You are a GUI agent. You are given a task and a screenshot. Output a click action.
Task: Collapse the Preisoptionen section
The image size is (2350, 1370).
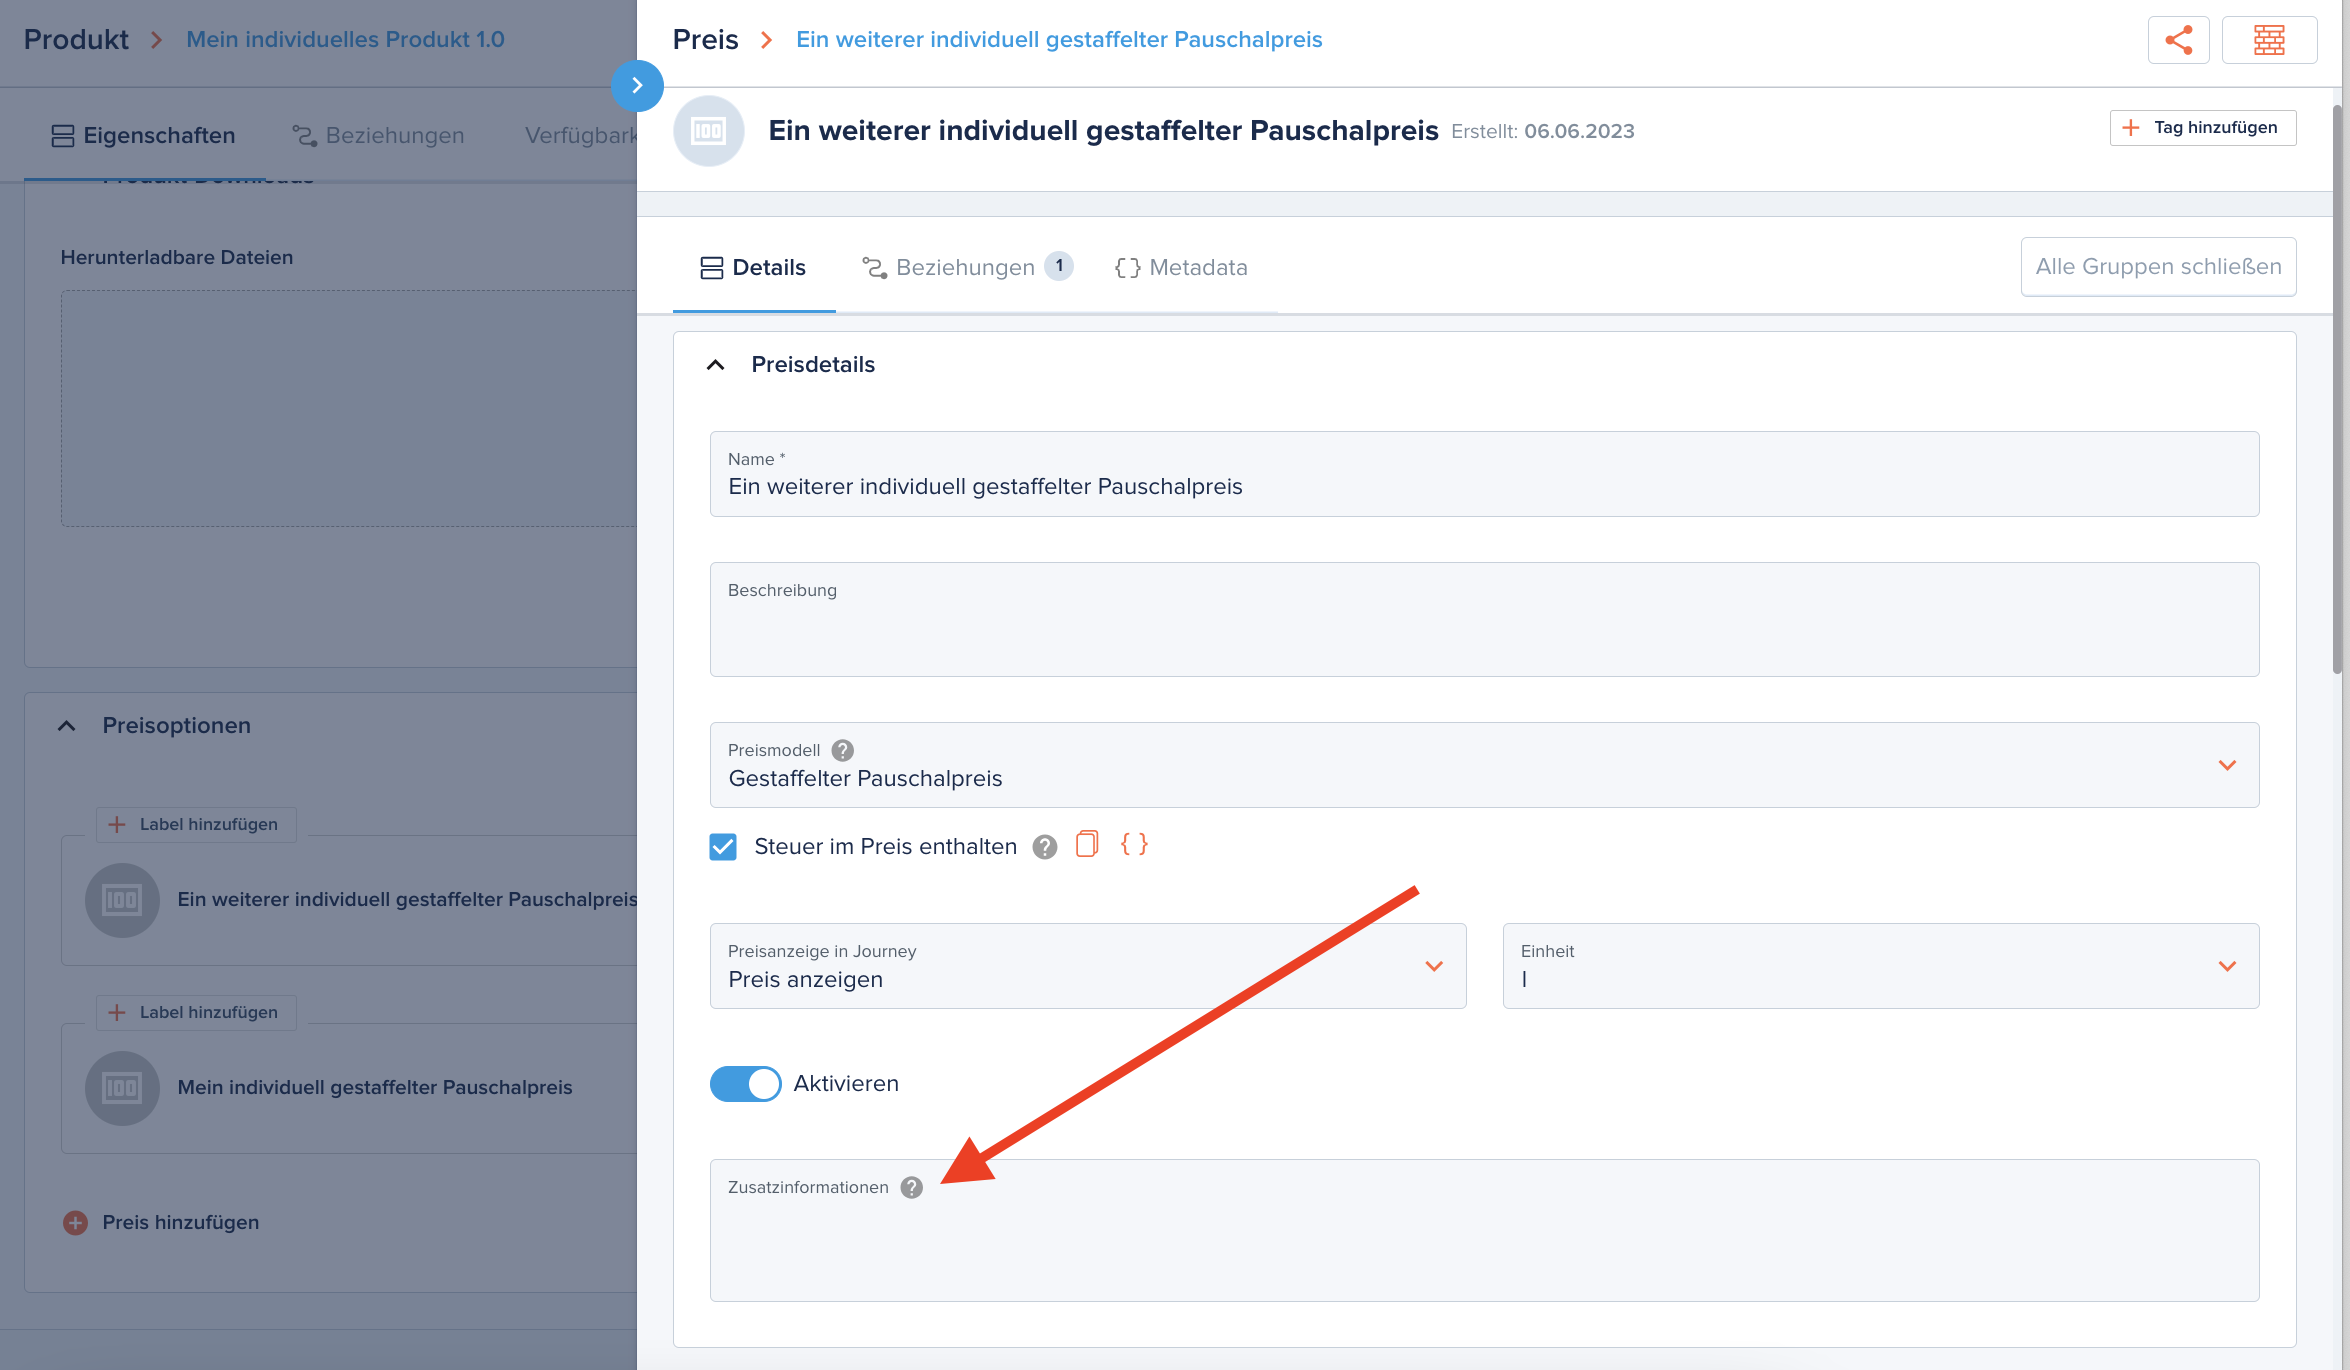(66, 726)
